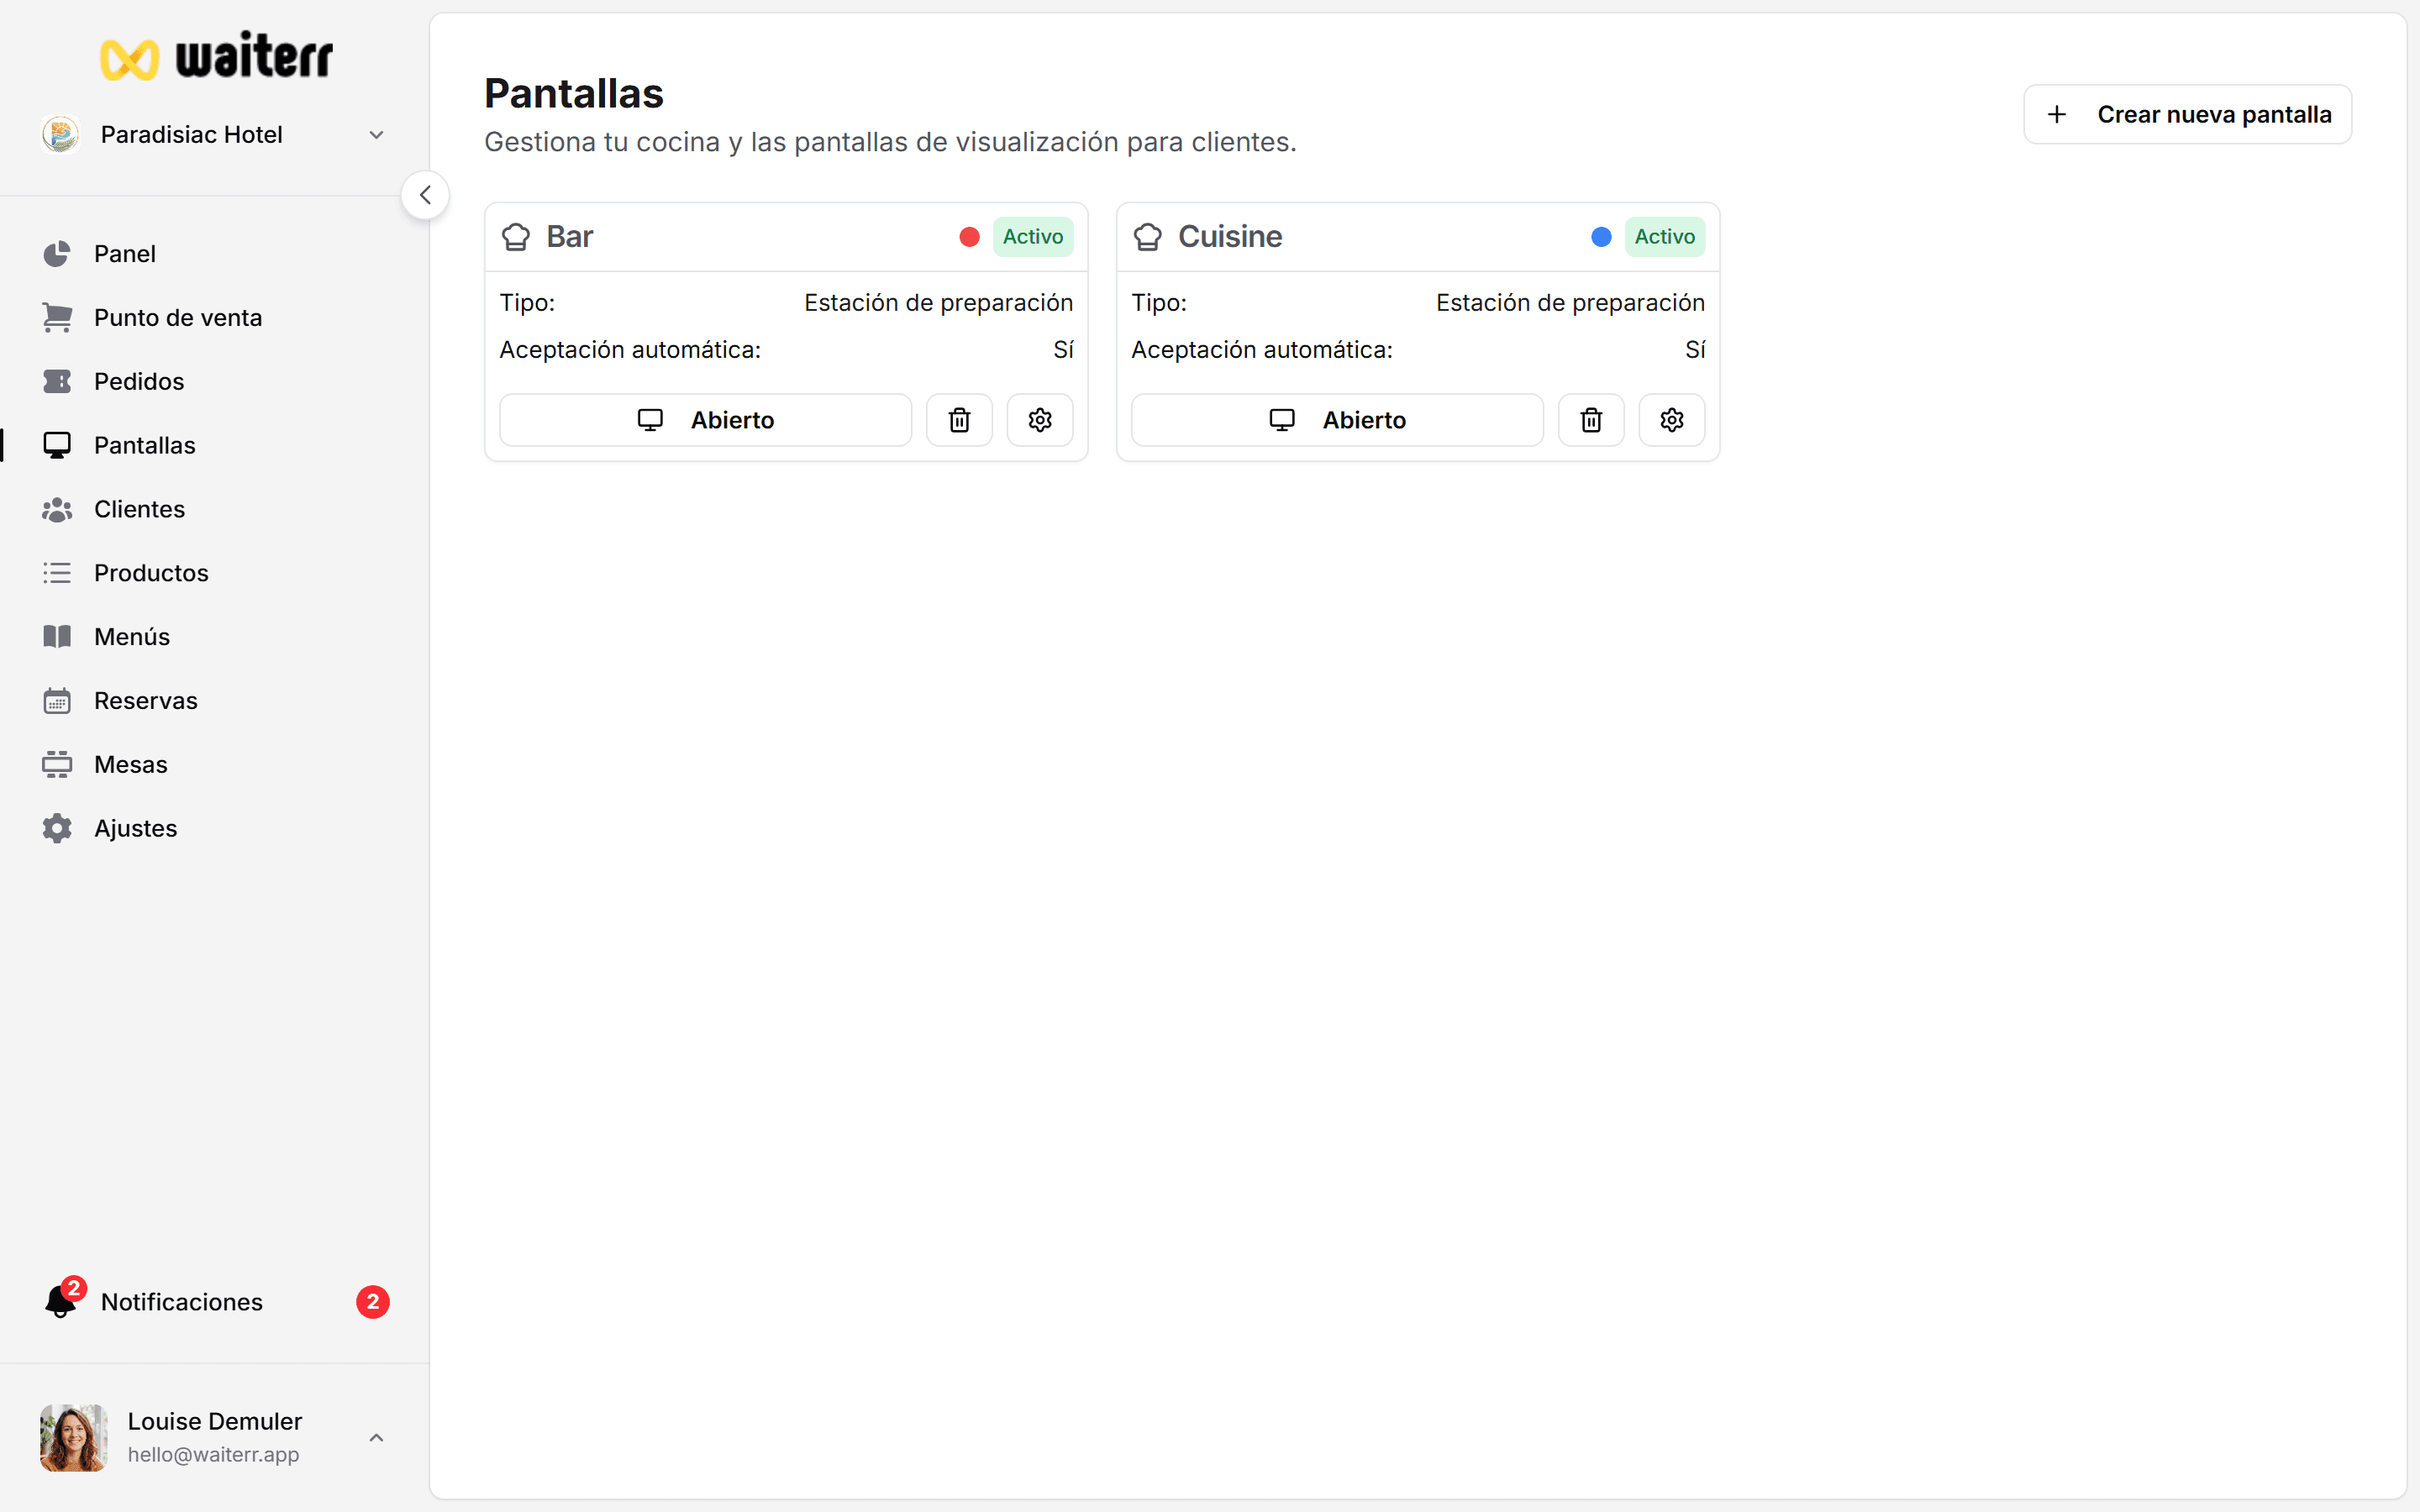This screenshot has height=1512, width=2420.
Task: Click the Menús book icon
Action: 57,637
